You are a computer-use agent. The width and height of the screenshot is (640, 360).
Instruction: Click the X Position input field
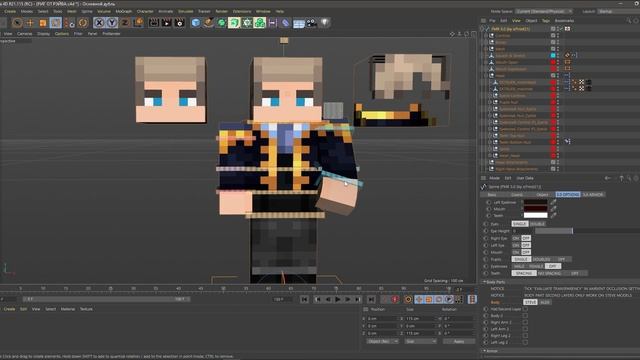381,318
